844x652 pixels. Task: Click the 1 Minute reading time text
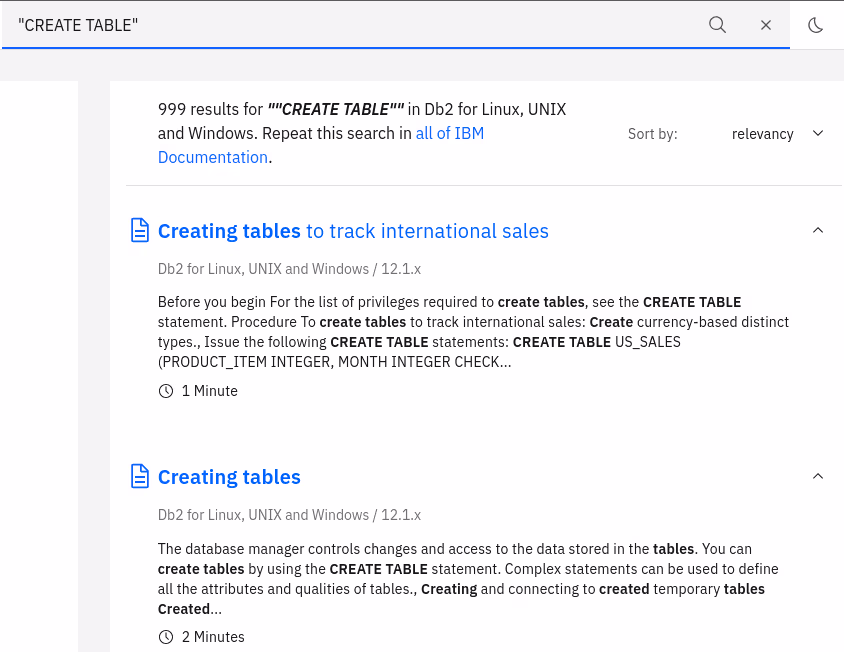(x=209, y=391)
